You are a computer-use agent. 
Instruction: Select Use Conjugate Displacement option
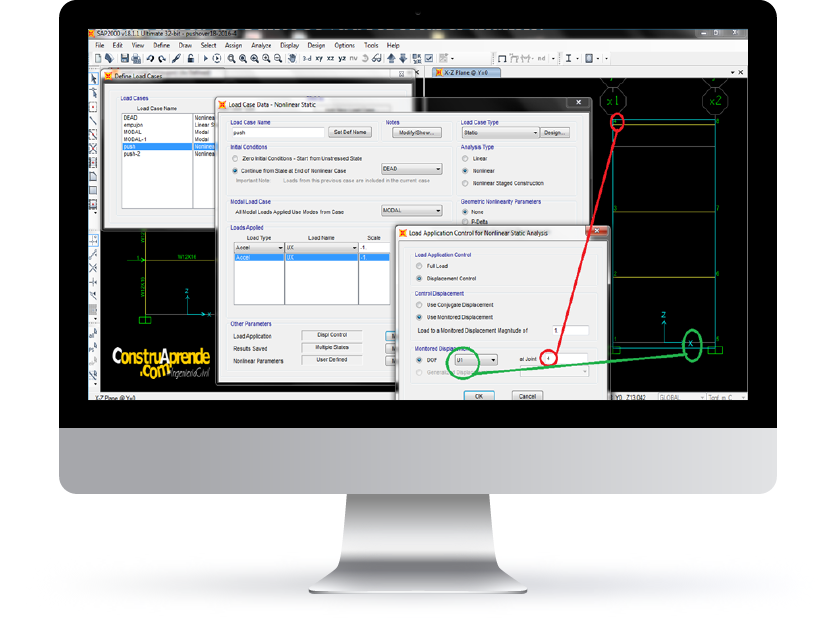click(419, 305)
